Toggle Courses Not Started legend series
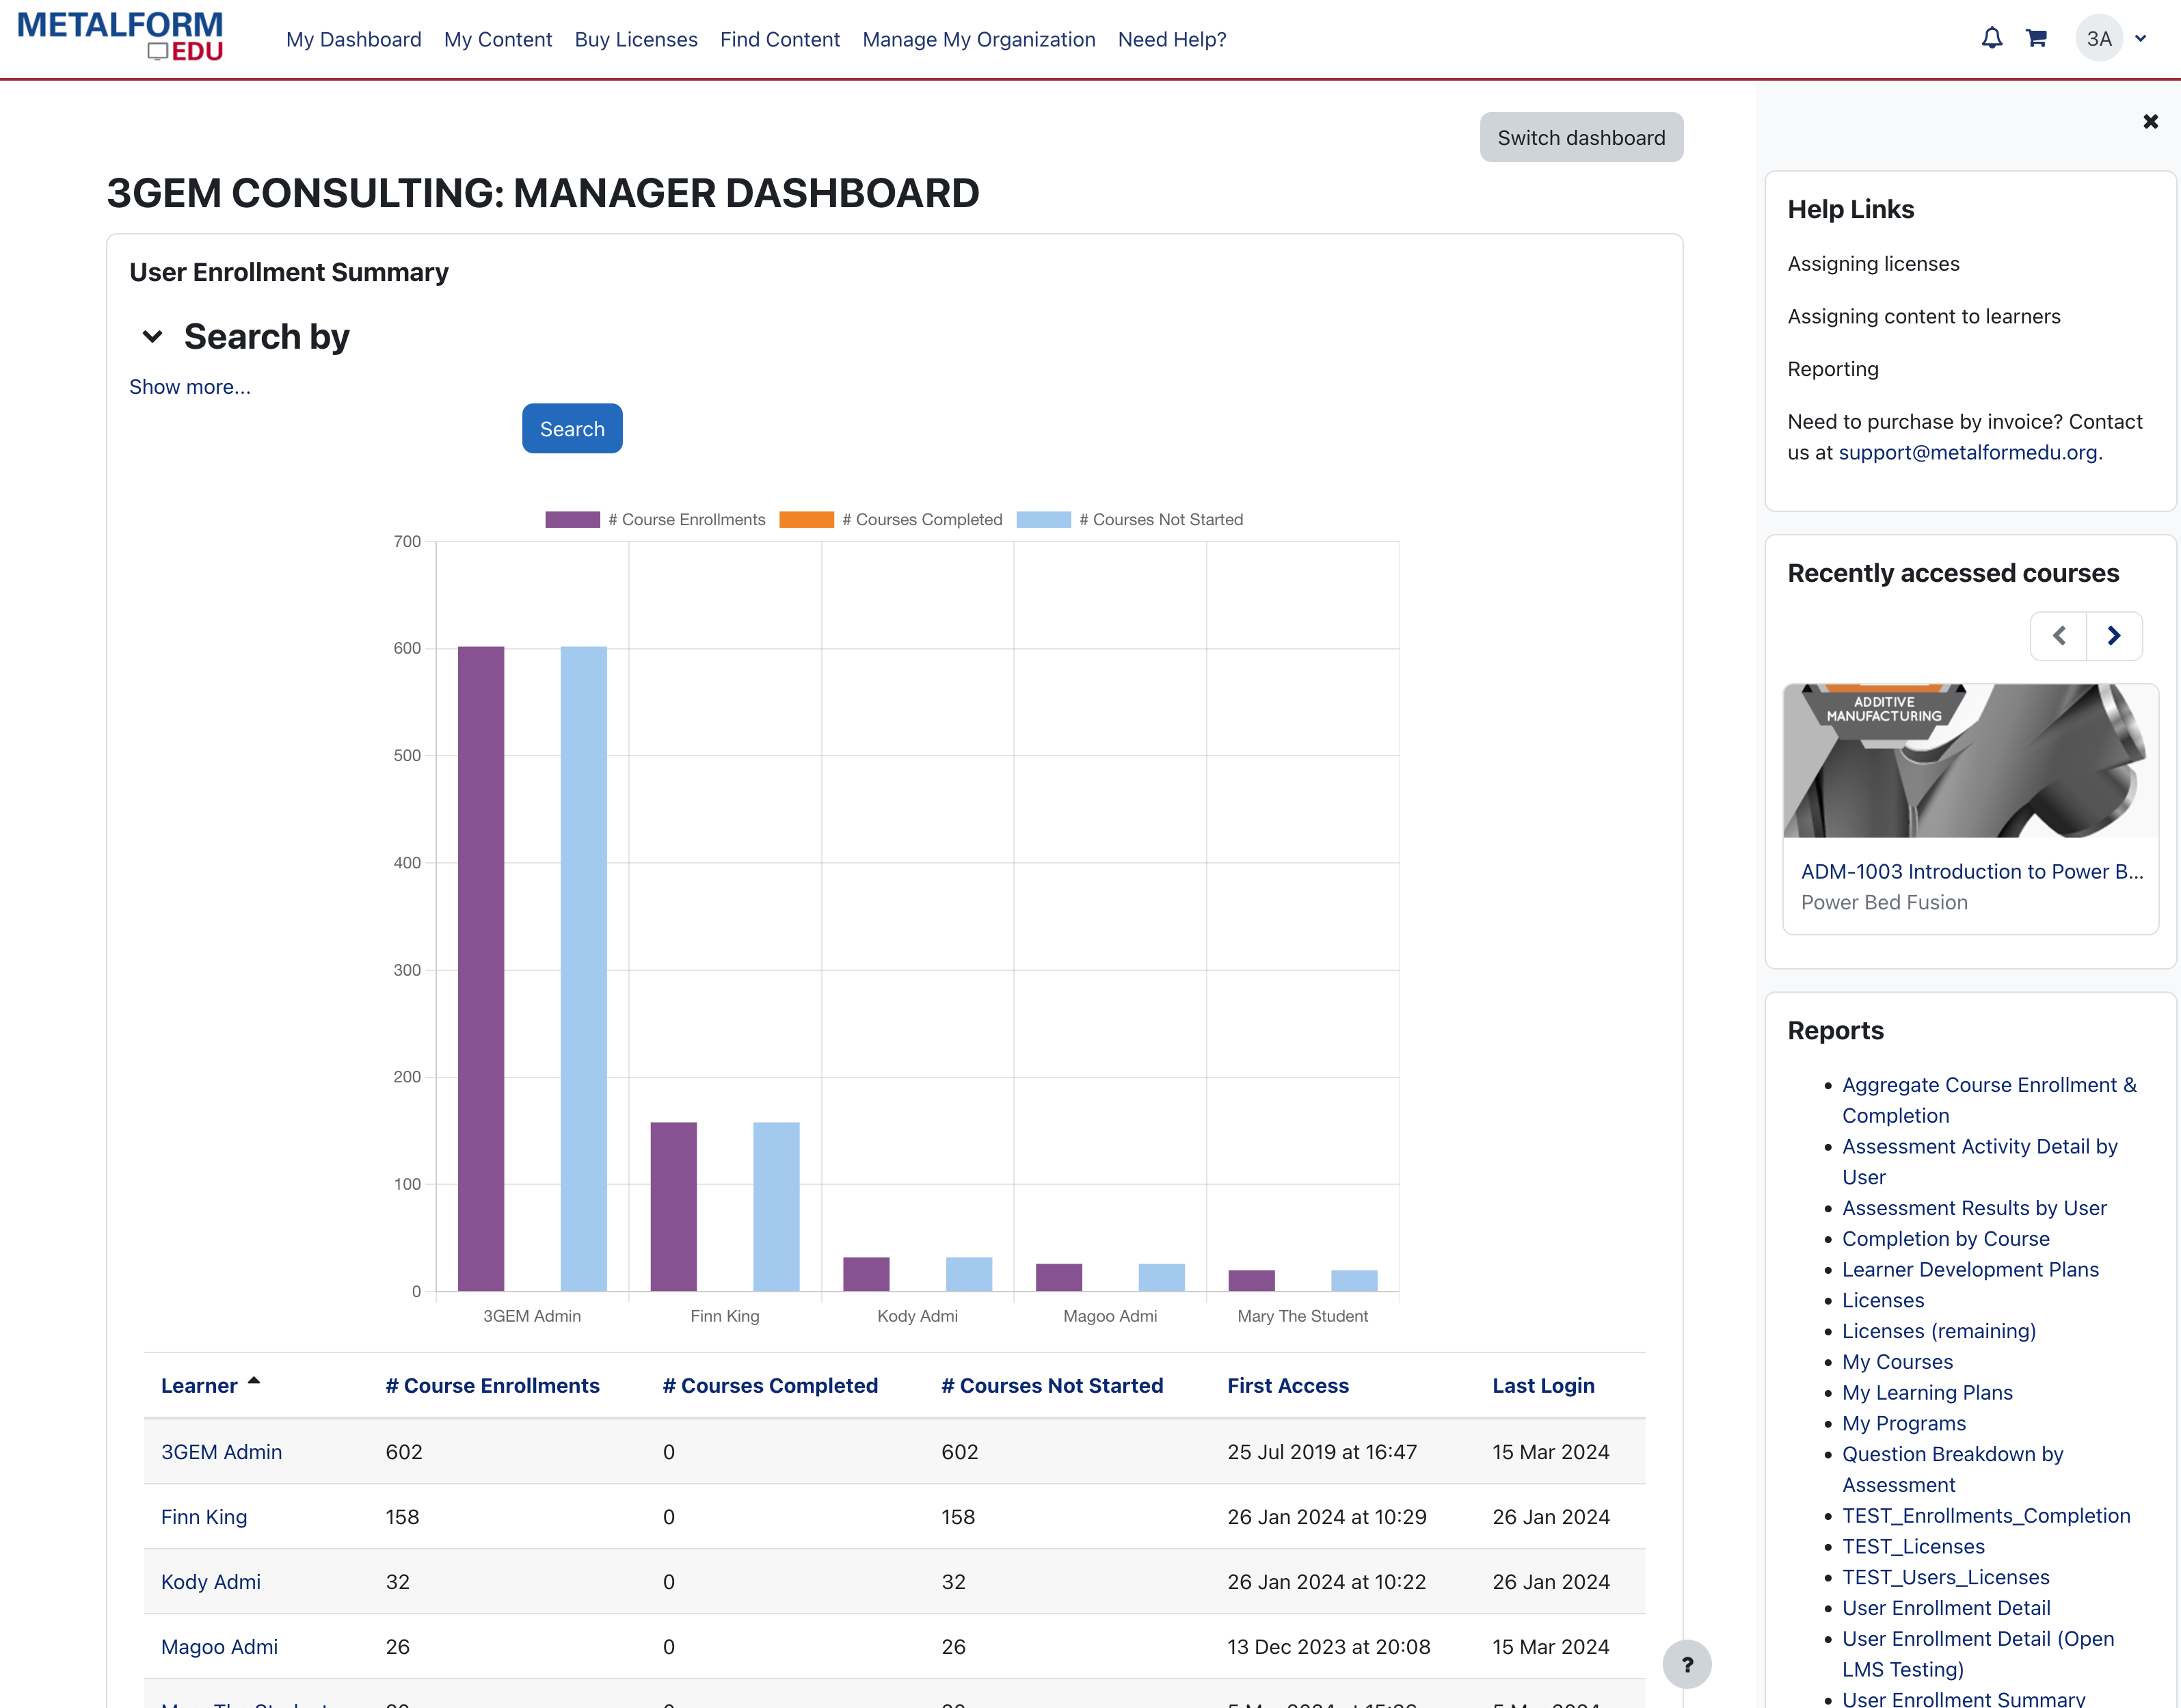Screen dimensions: 2181x1708 1129,520
